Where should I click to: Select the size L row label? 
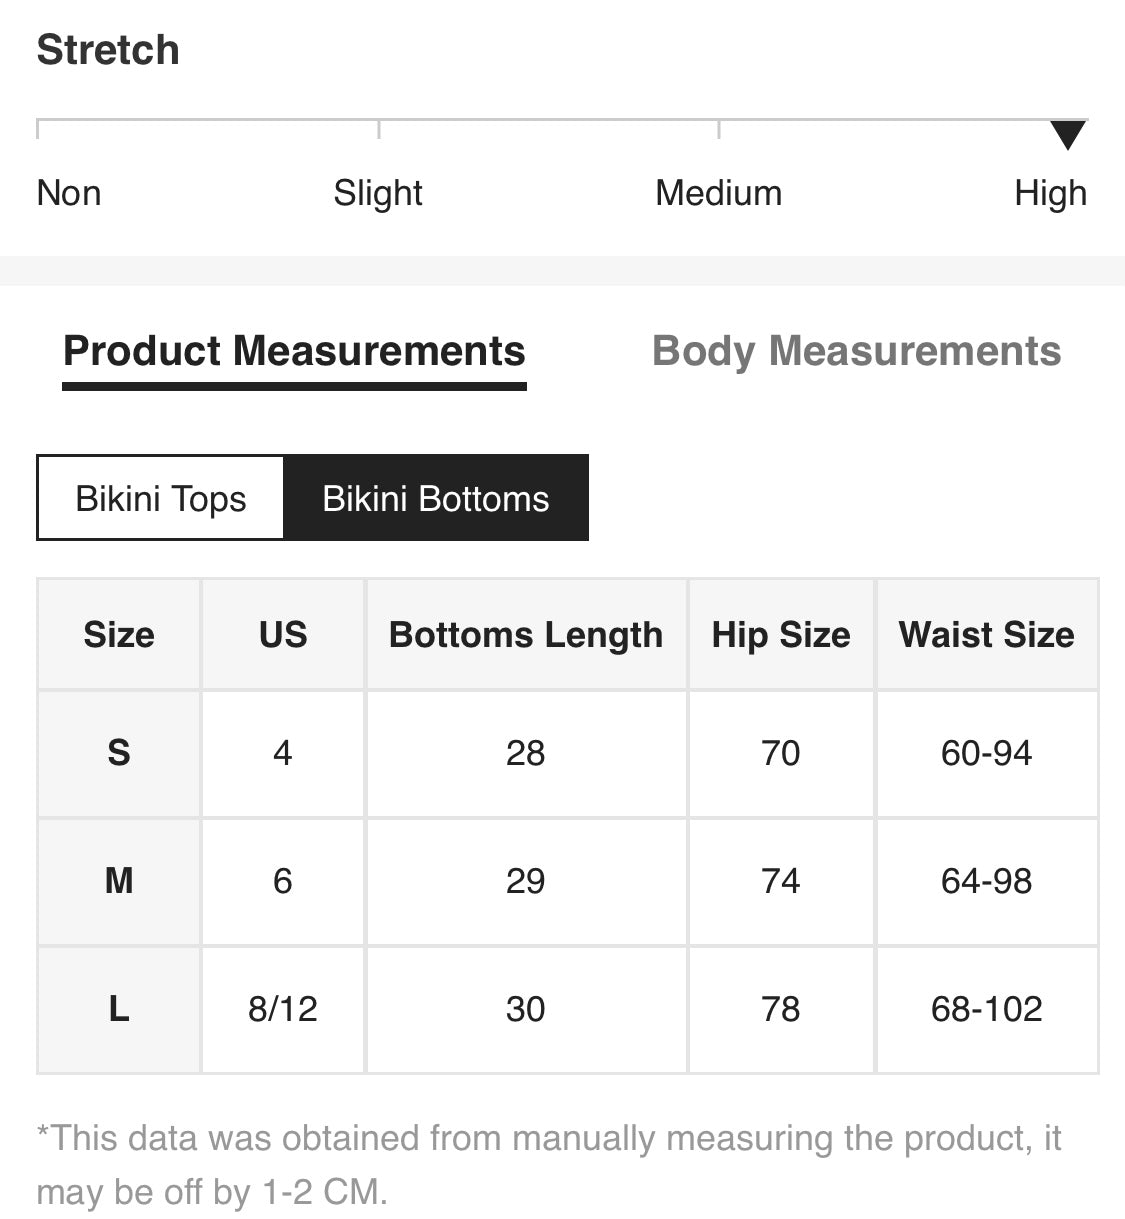point(119,1009)
